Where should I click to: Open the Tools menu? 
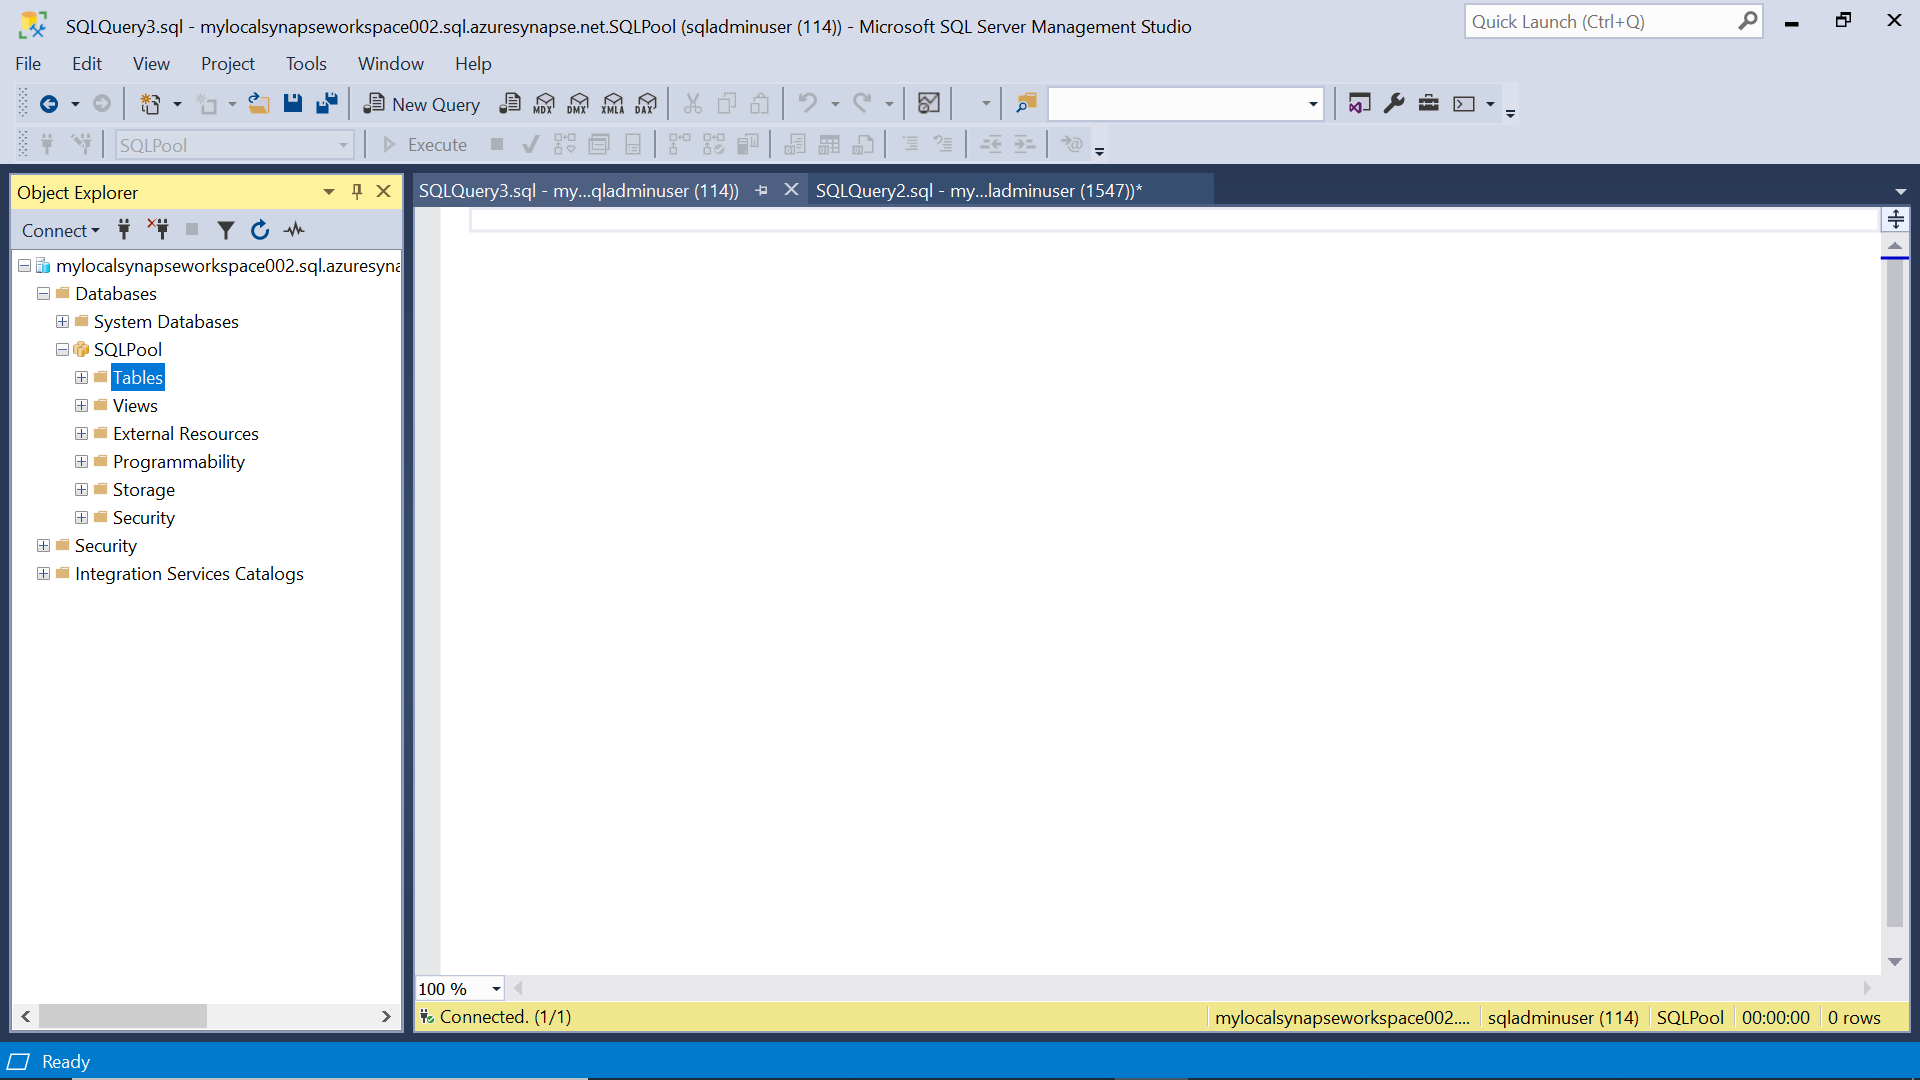[306, 64]
